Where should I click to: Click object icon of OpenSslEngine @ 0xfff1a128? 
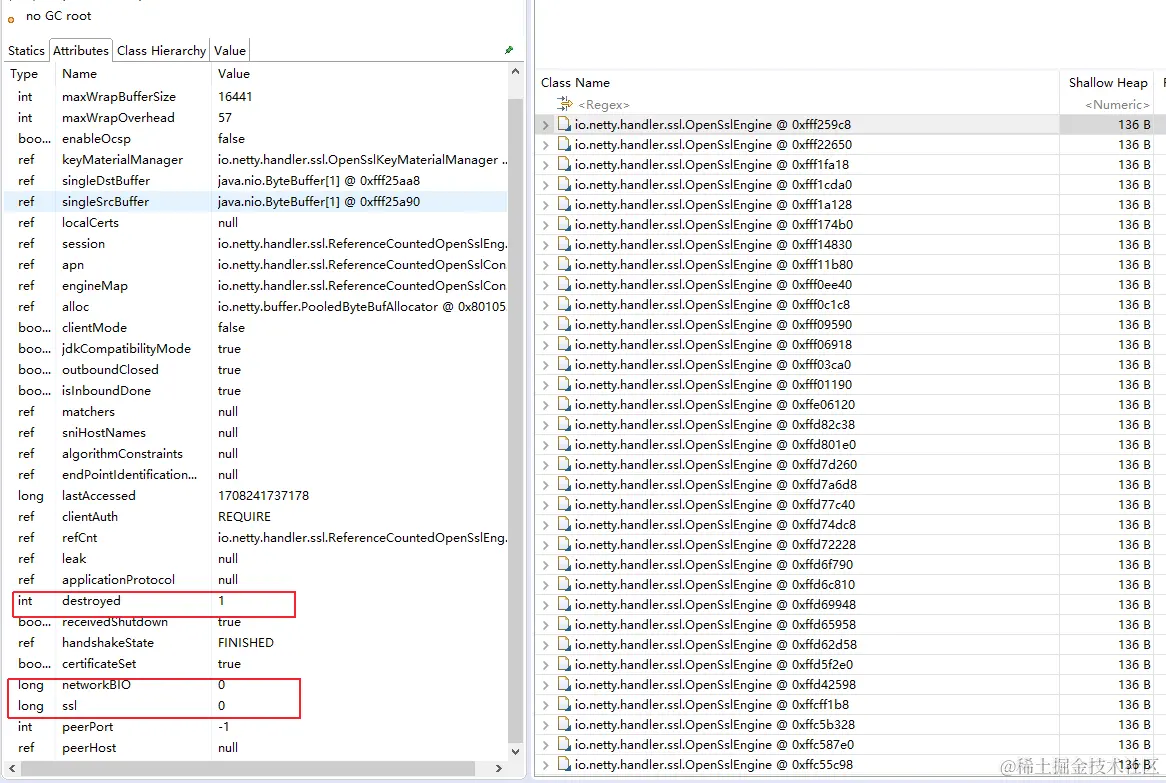point(564,204)
